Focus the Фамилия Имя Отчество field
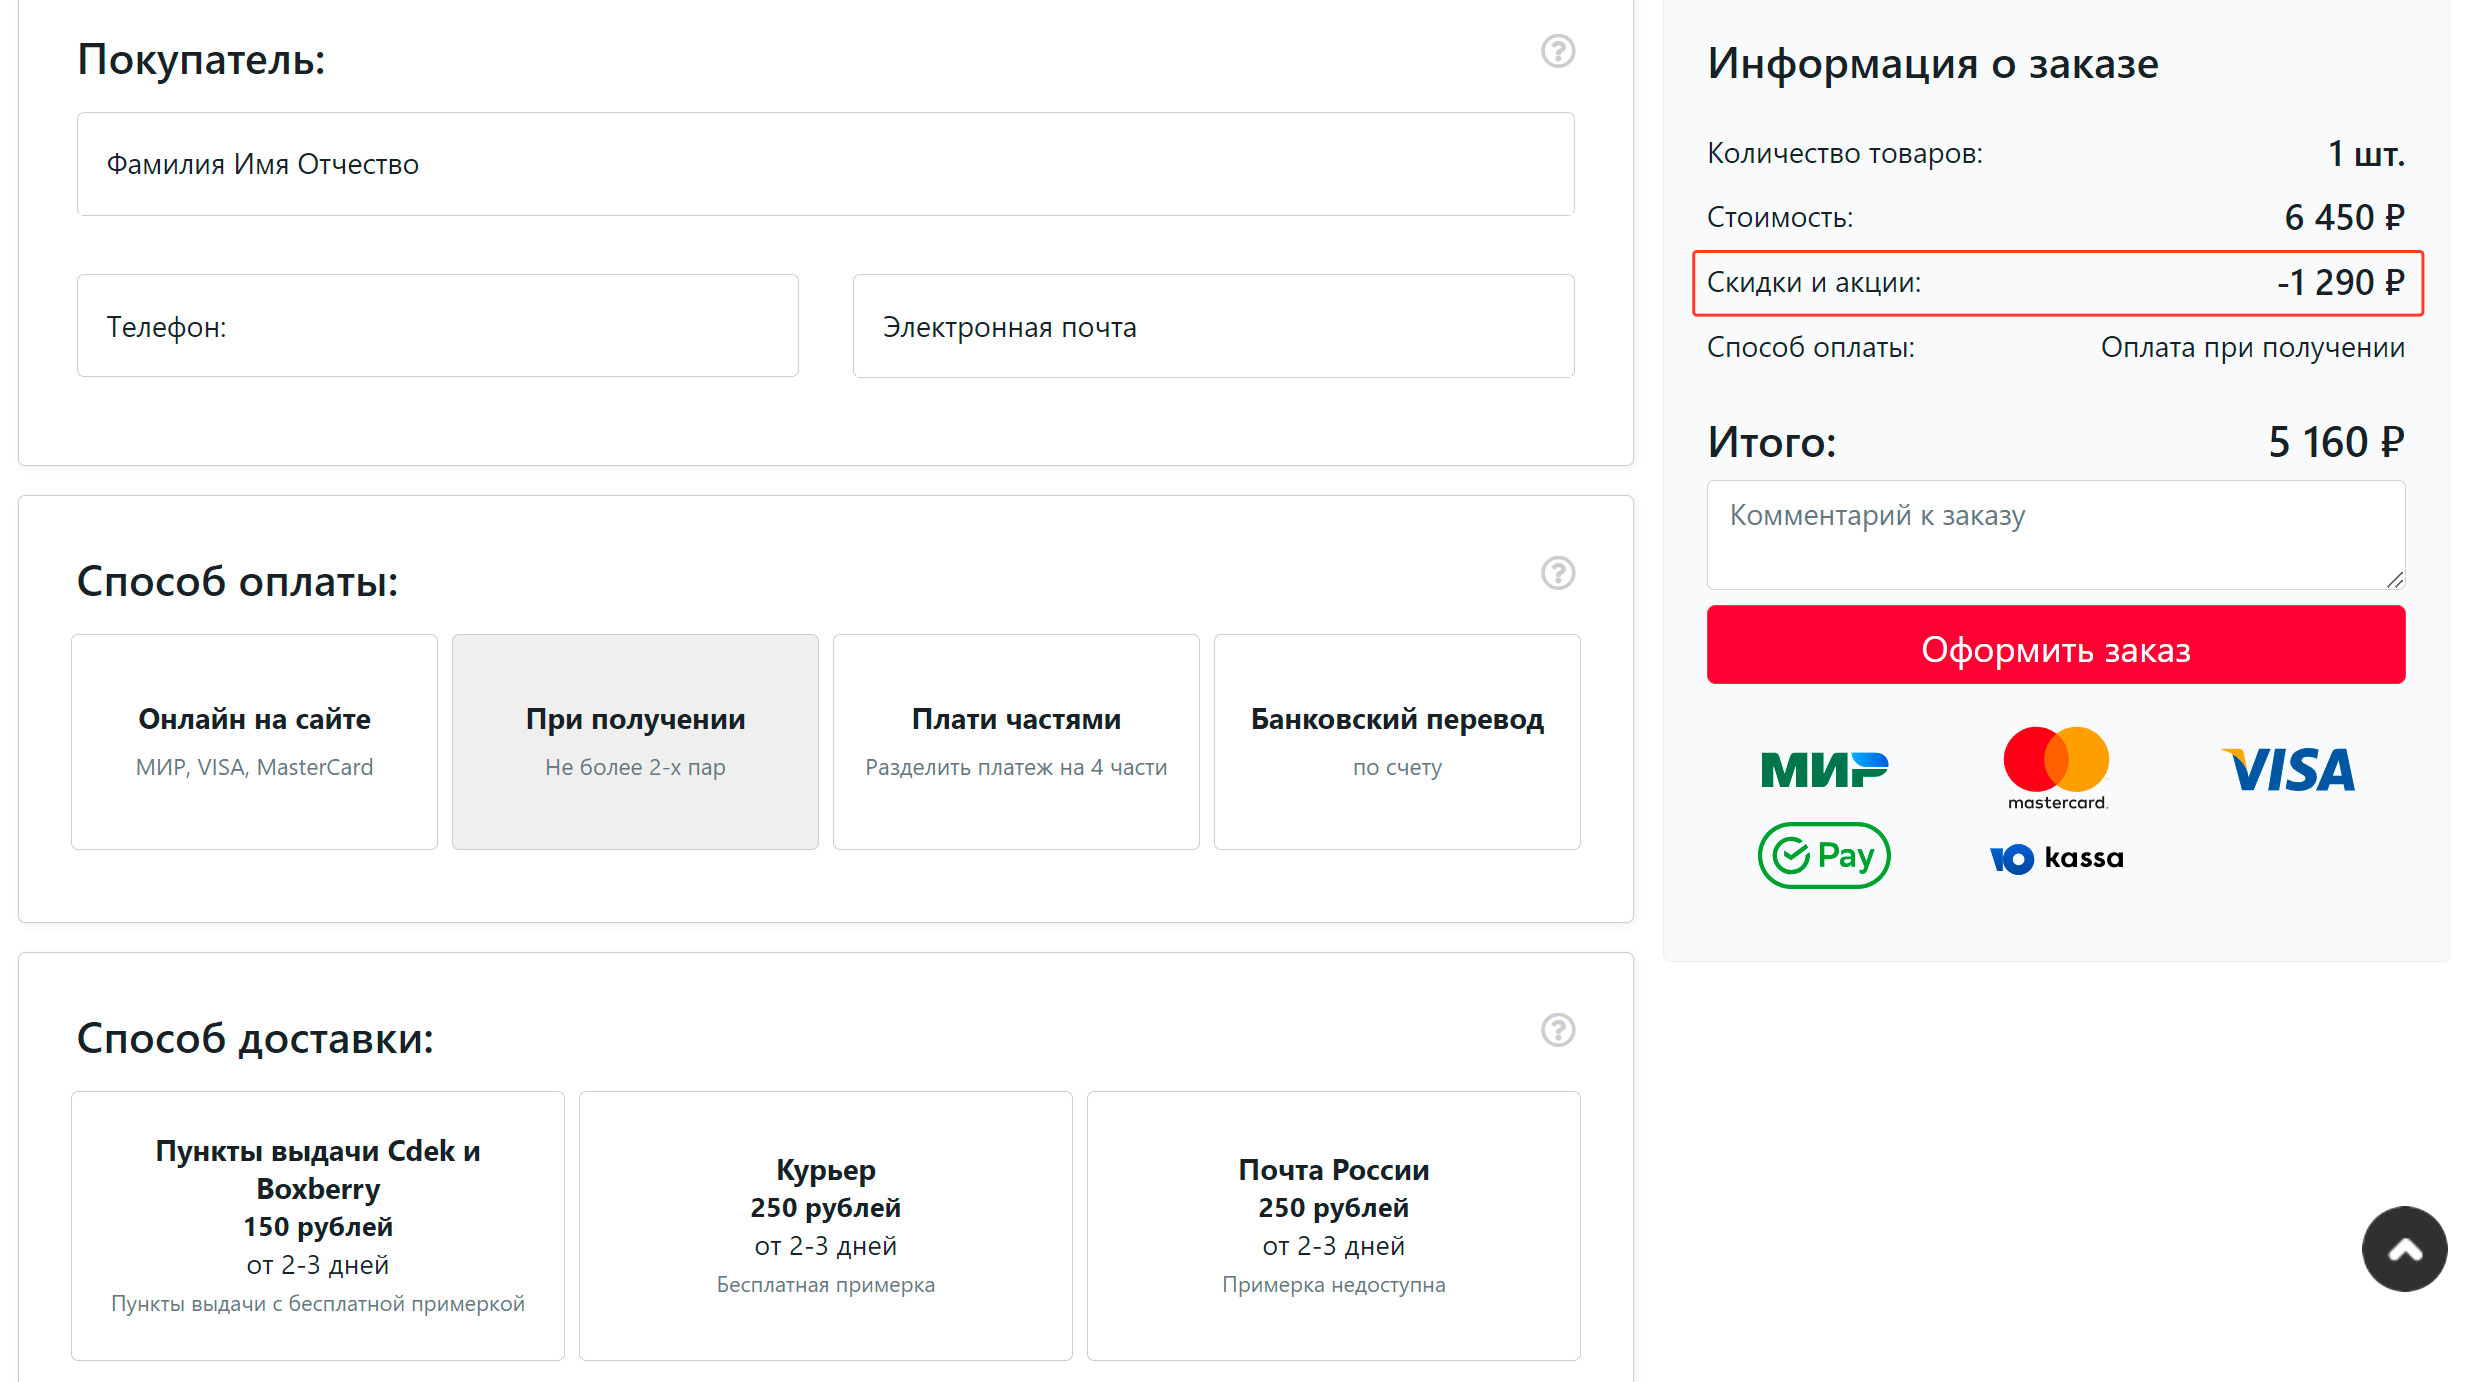The width and height of the screenshot is (2468, 1382). pyautogui.click(x=826, y=164)
